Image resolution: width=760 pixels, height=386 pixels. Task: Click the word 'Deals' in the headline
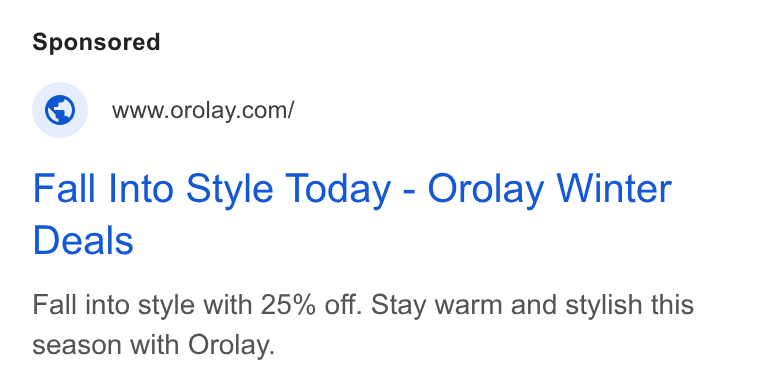(83, 241)
